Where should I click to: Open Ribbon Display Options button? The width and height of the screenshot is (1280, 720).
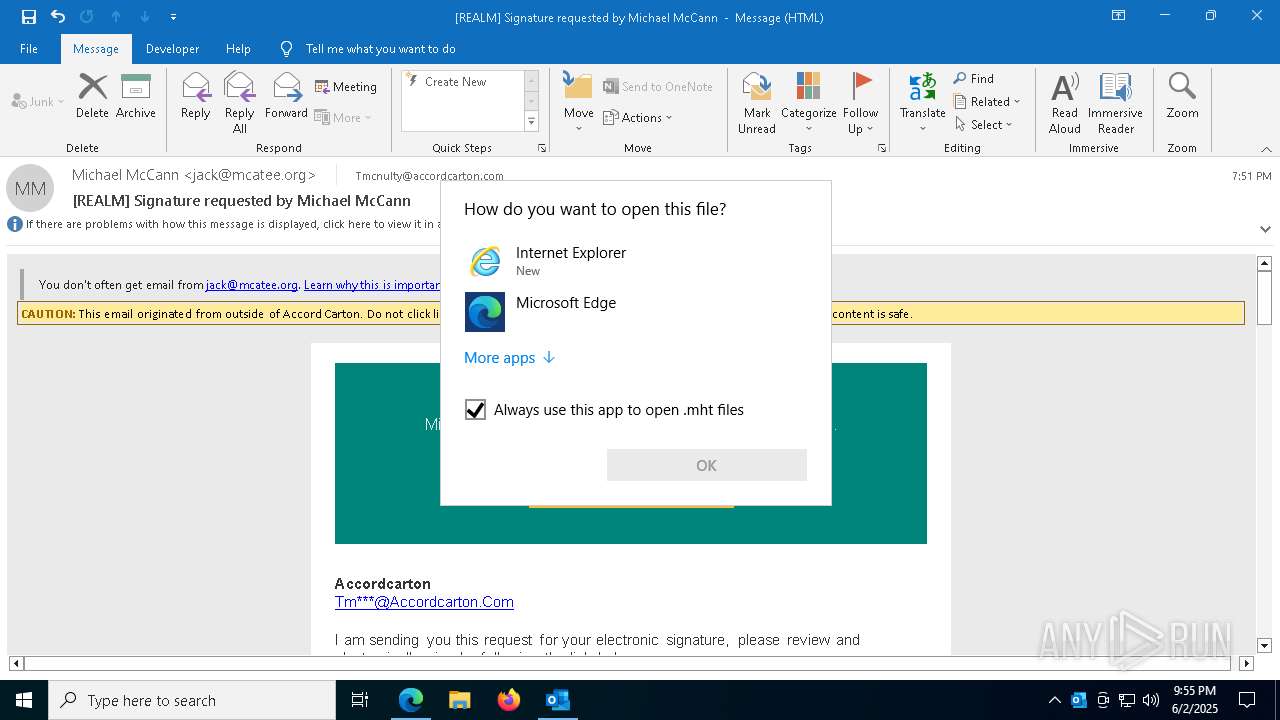[1119, 16]
